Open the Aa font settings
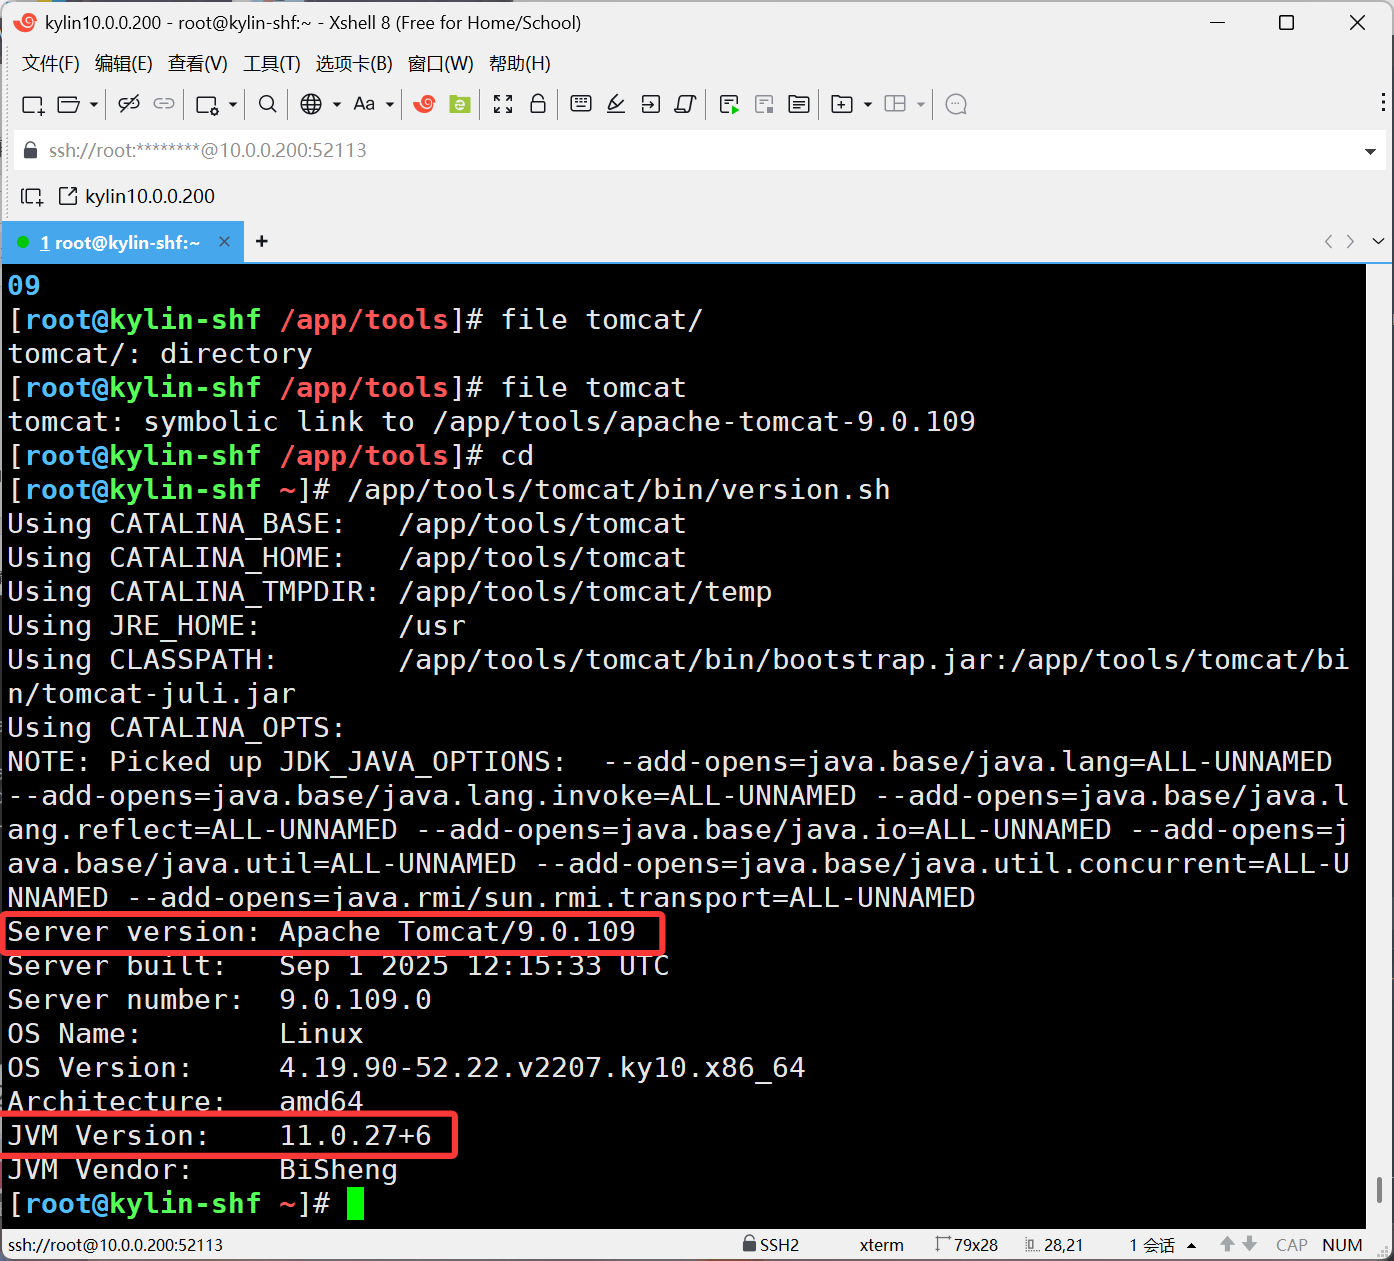This screenshot has width=1394, height=1261. click(364, 104)
